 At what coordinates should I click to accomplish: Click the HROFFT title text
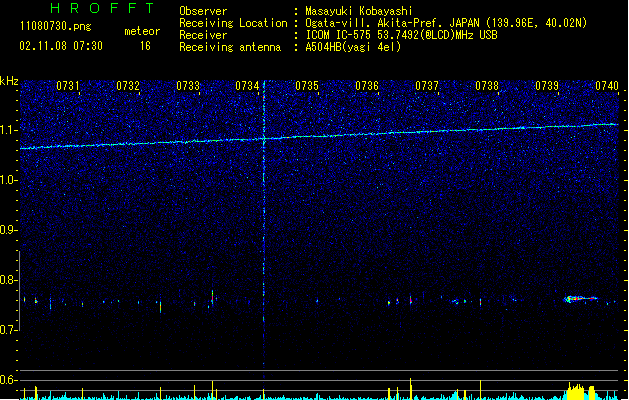pos(102,8)
